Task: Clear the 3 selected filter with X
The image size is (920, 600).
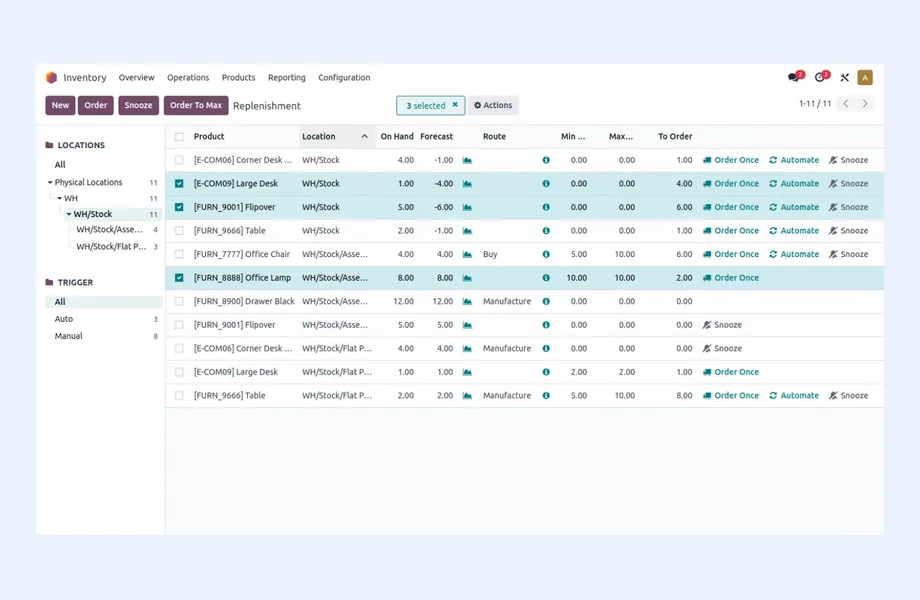Action: click(455, 105)
